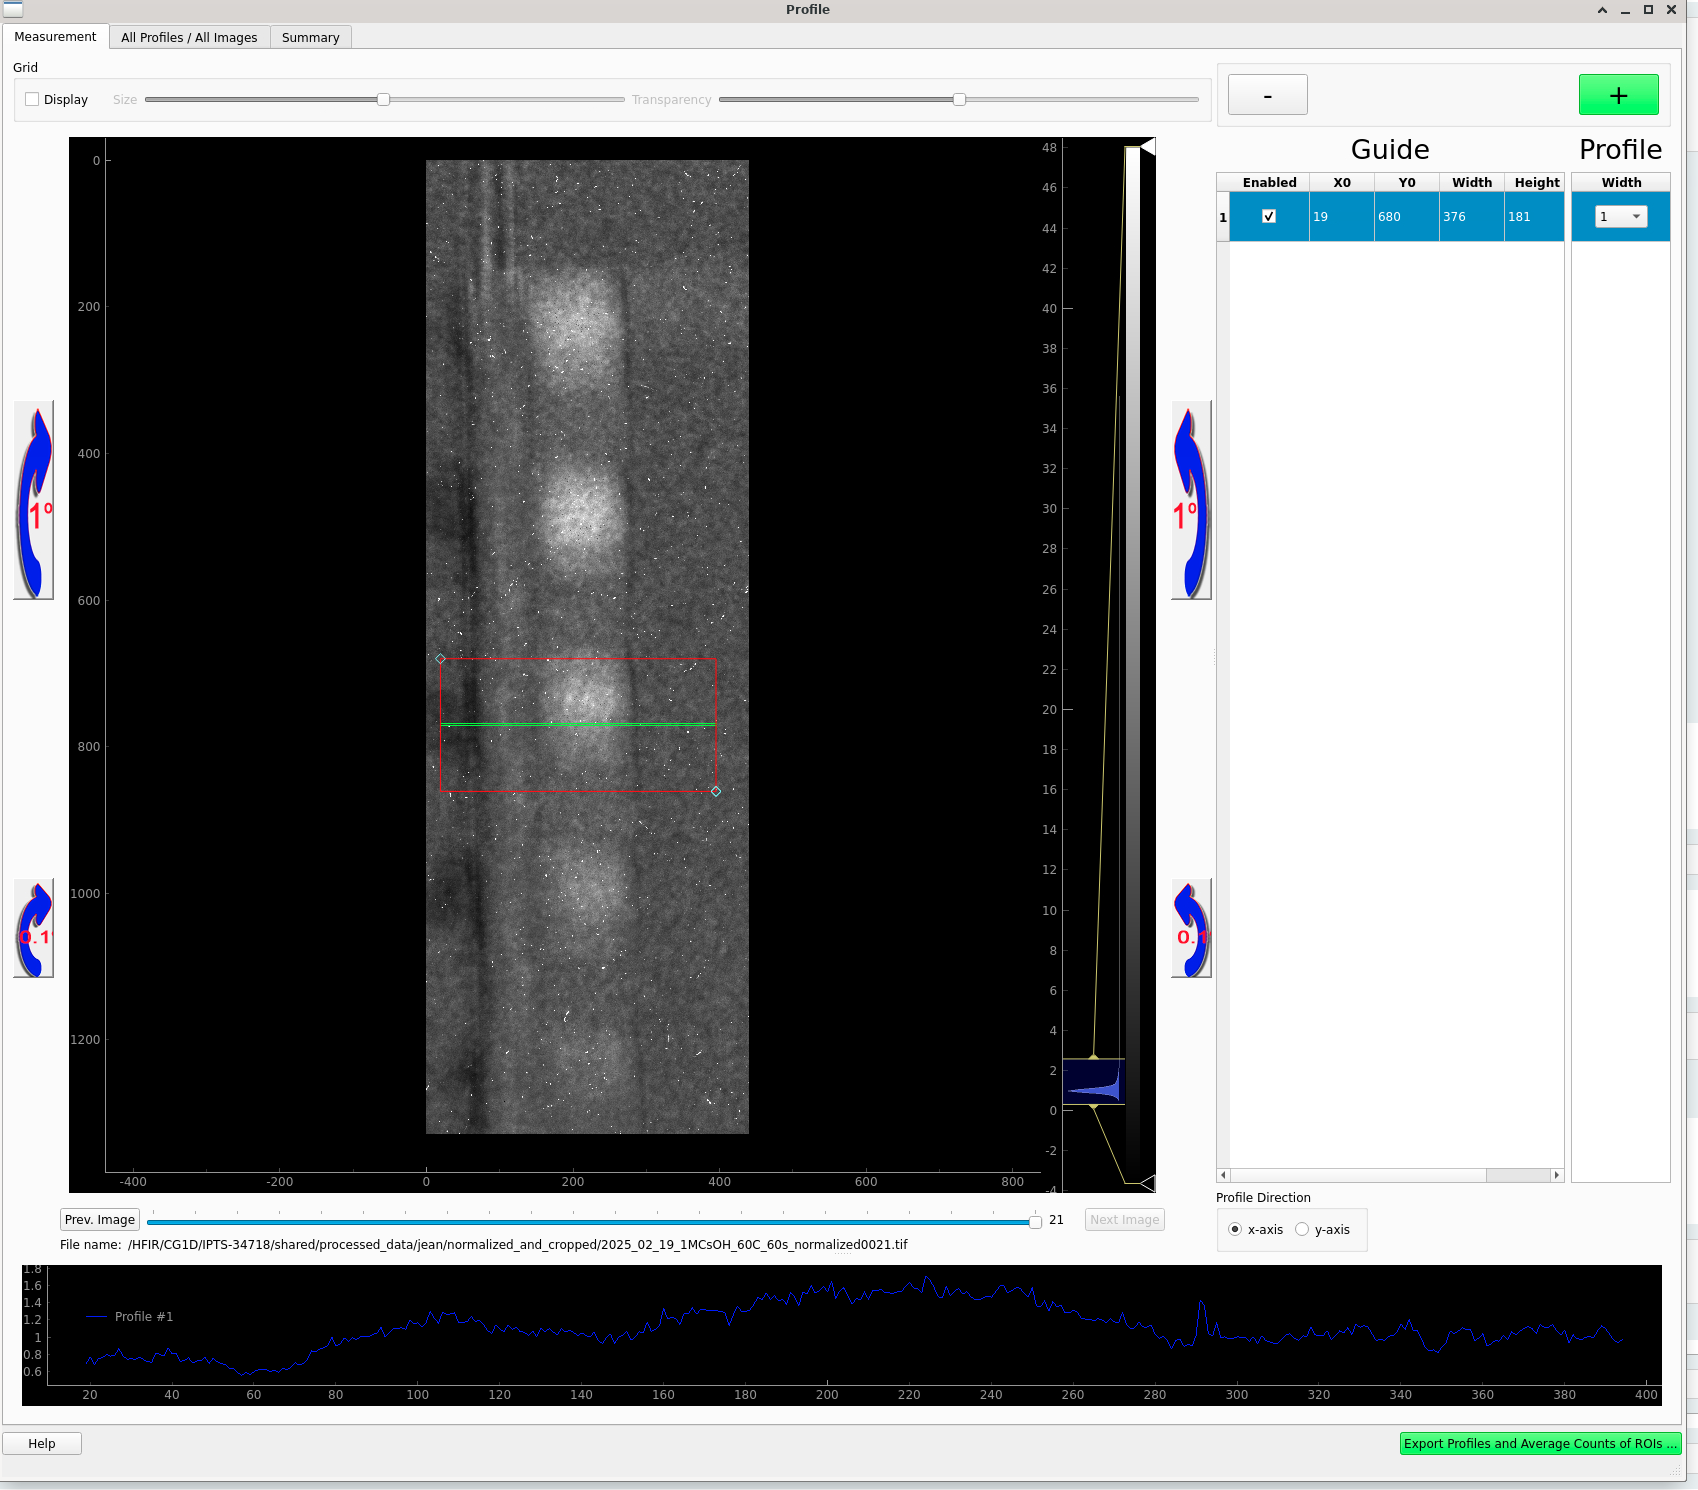Viewport: 1698px width, 1490px height.
Task: Switch to All Profiles / All Images tab
Action: 189,38
